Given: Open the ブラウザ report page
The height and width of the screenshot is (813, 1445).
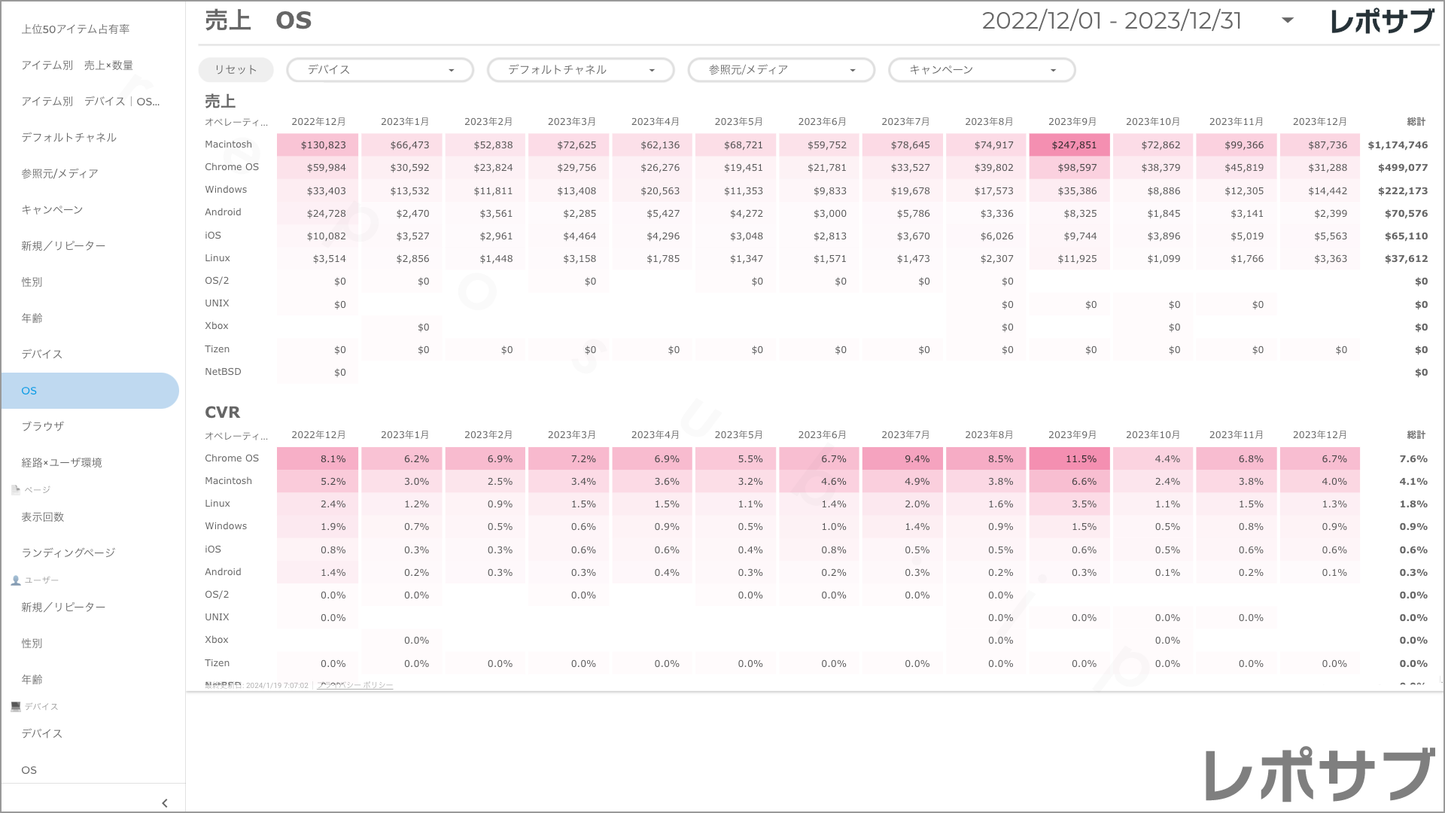Looking at the screenshot, I should coord(43,426).
